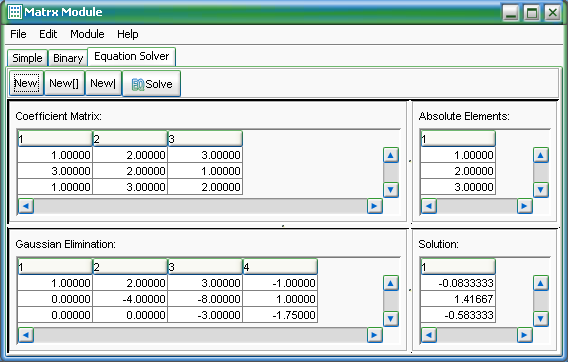
Task: Click Gaussian Elimination cell -3.00000
Action: (205, 315)
